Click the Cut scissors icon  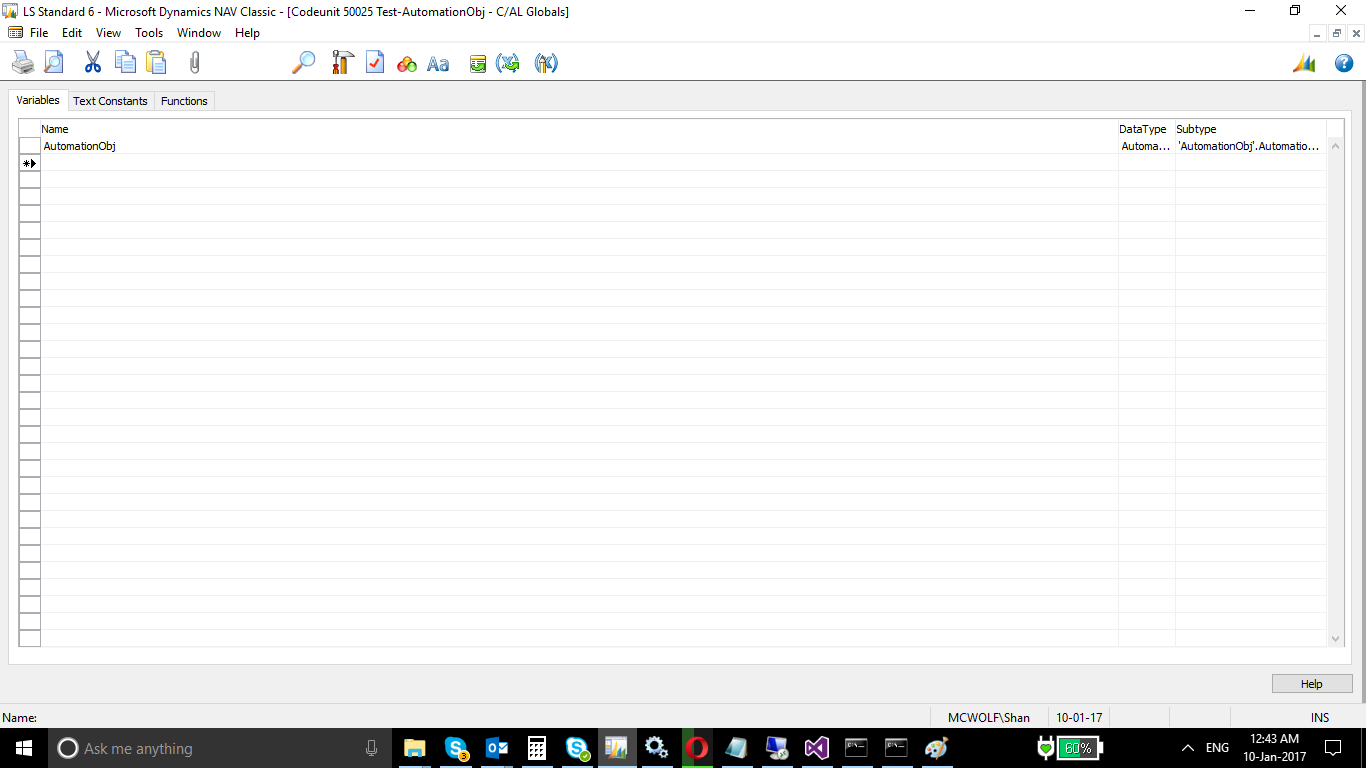[x=93, y=63]
